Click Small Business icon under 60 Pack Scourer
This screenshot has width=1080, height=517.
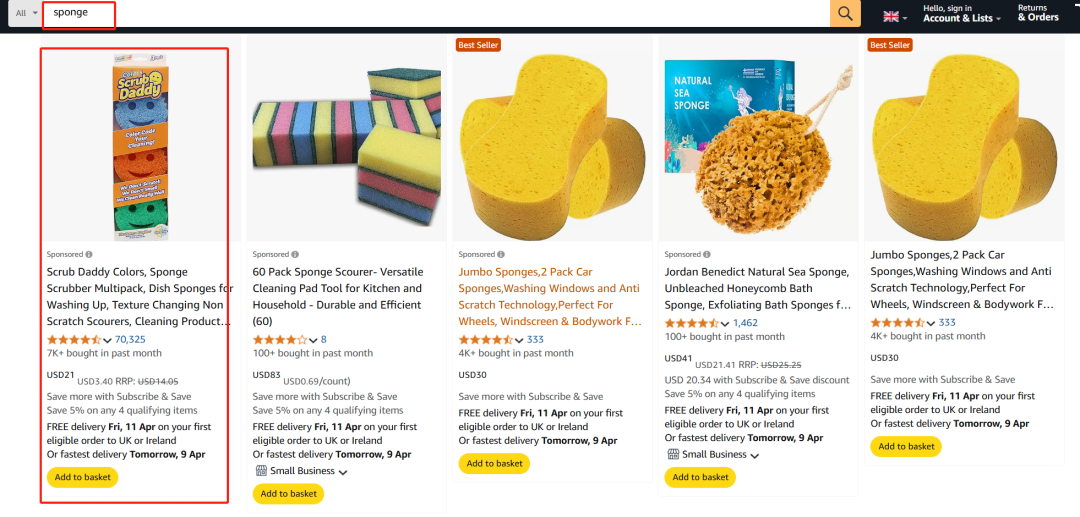click(261, 471)
